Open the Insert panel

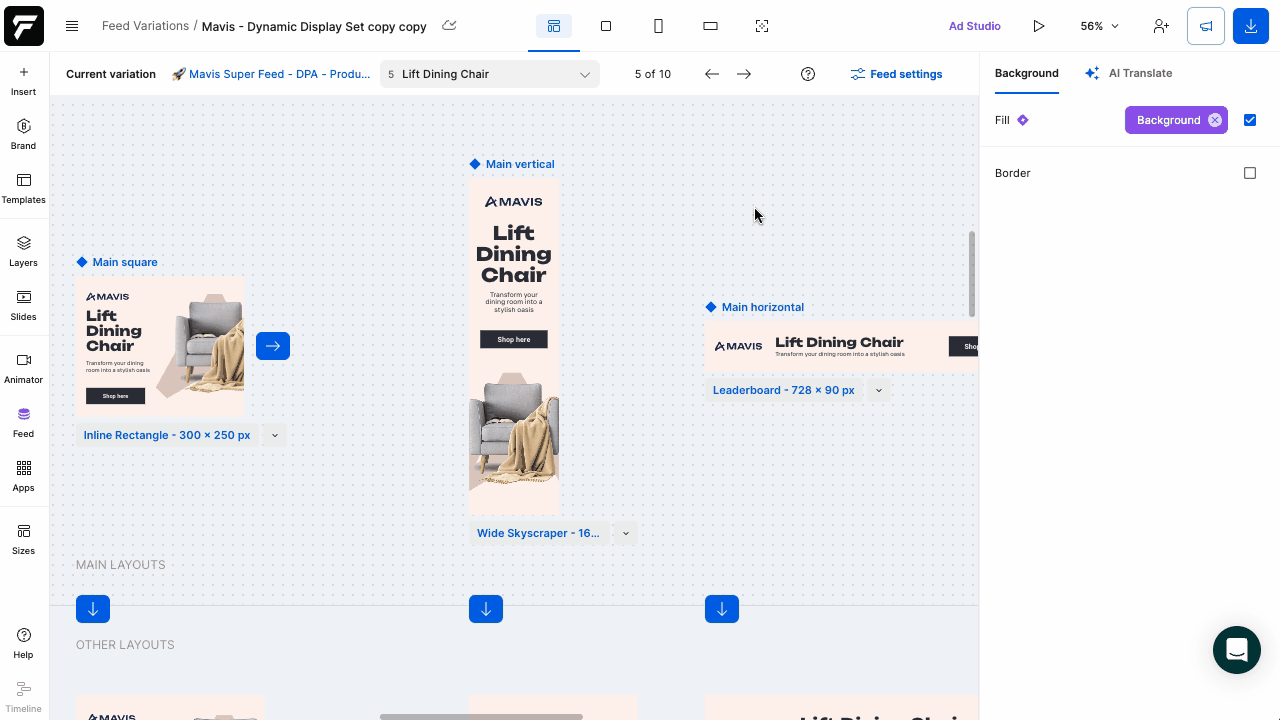click(x=23, y=81)
